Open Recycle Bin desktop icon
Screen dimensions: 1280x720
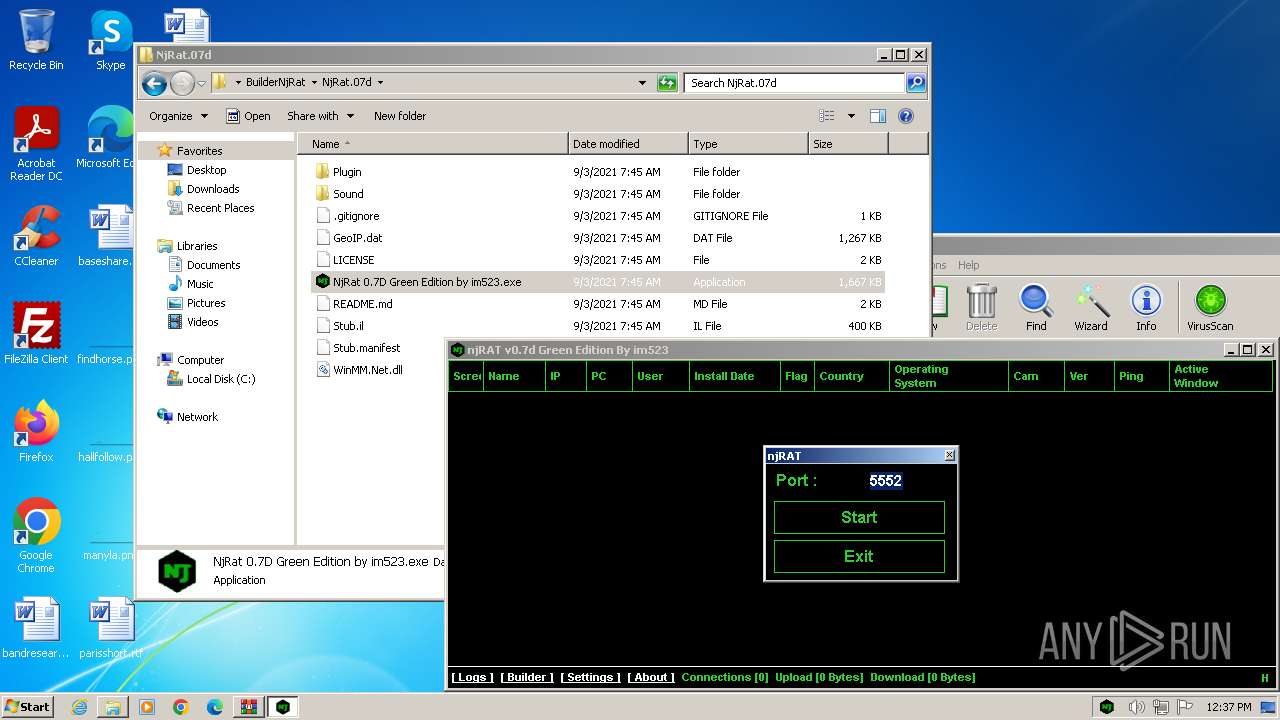point(36,40)
